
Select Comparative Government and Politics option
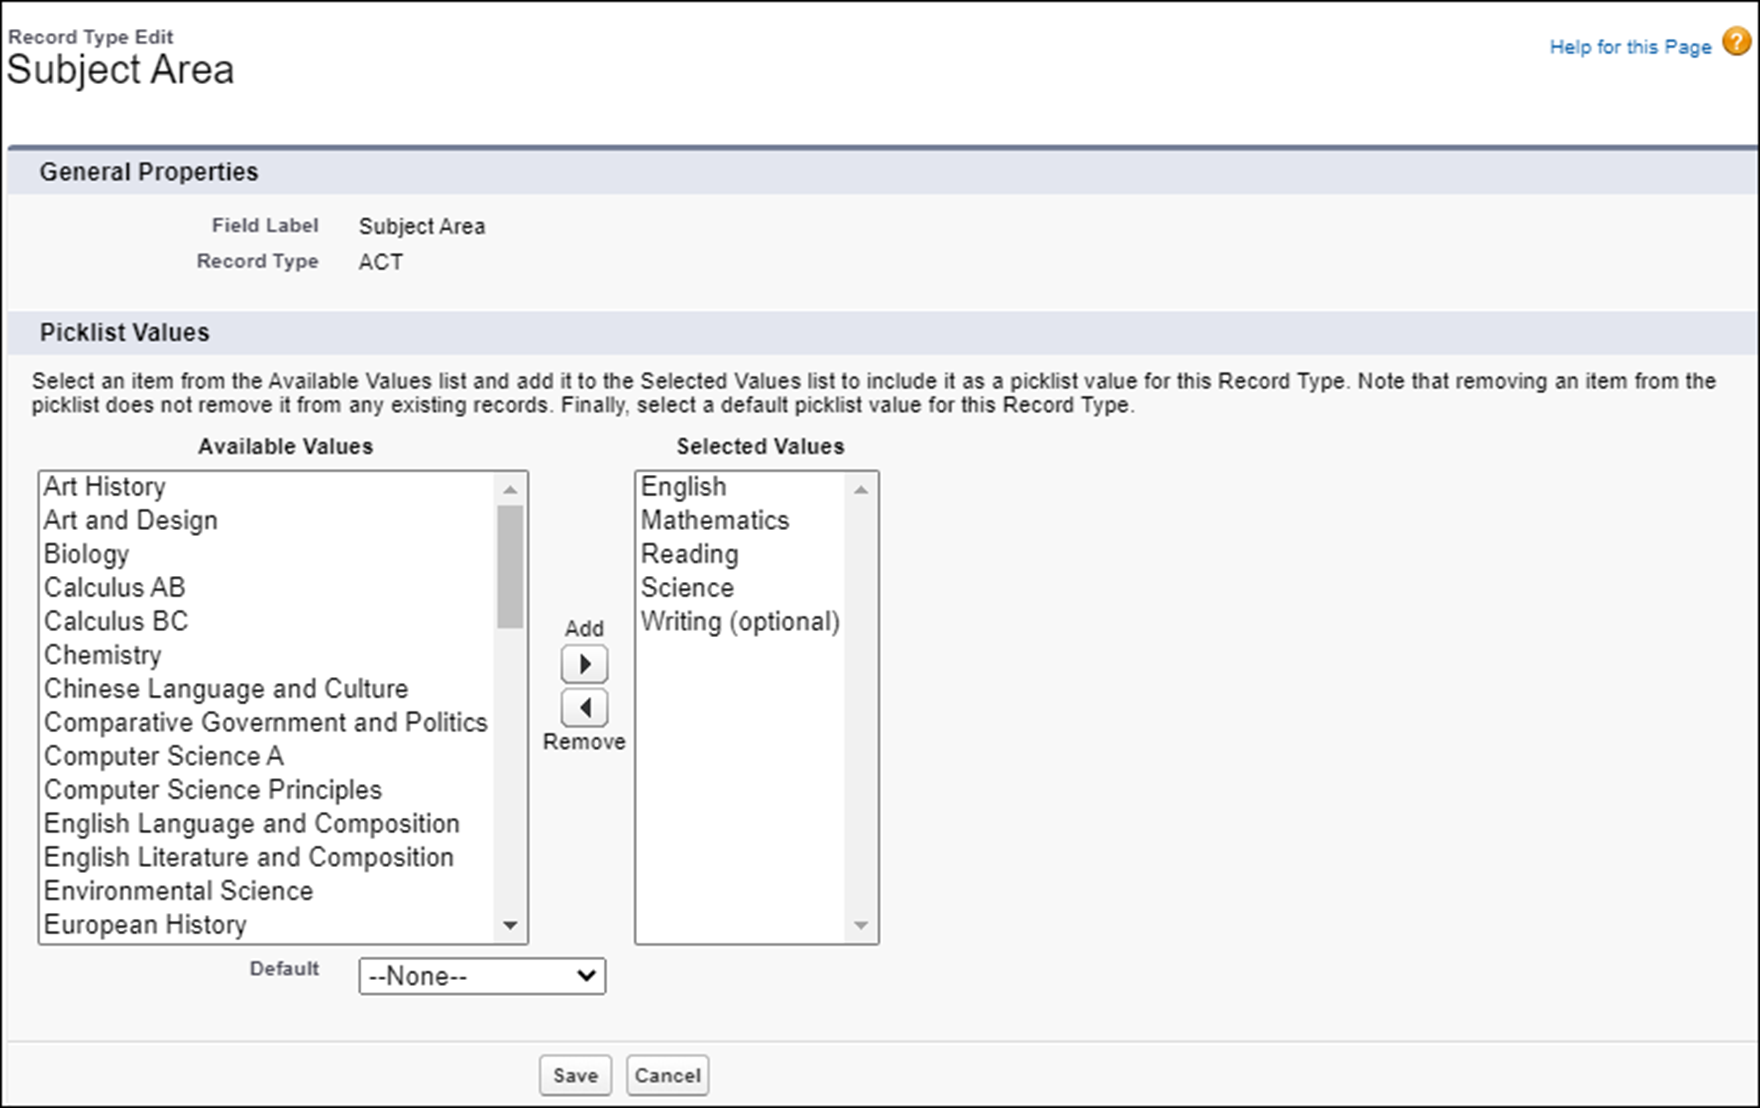pos(268,723)
